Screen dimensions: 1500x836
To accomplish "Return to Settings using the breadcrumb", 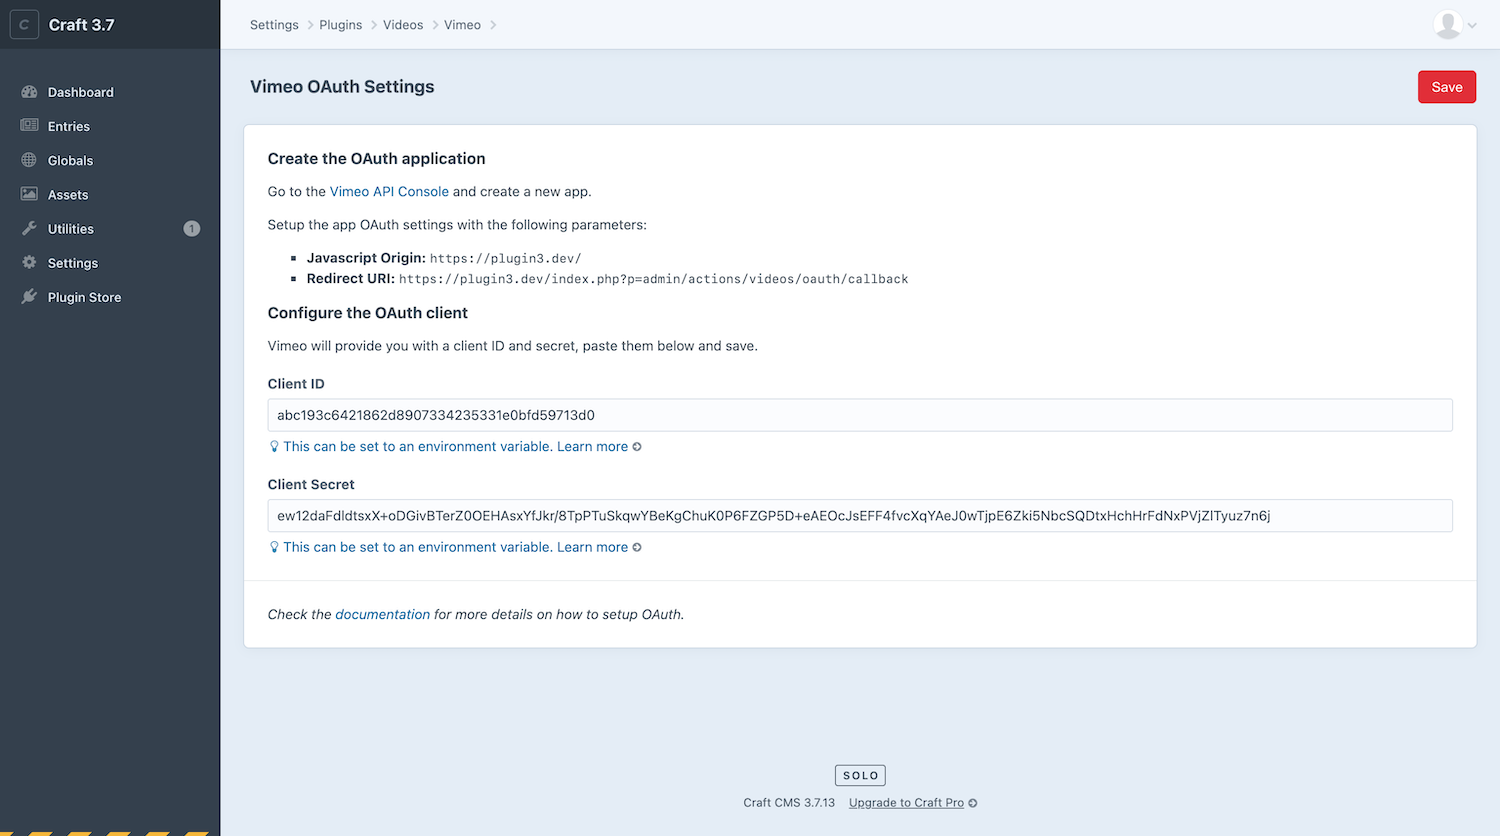I will pyautogui.click(x=274, y=24).
